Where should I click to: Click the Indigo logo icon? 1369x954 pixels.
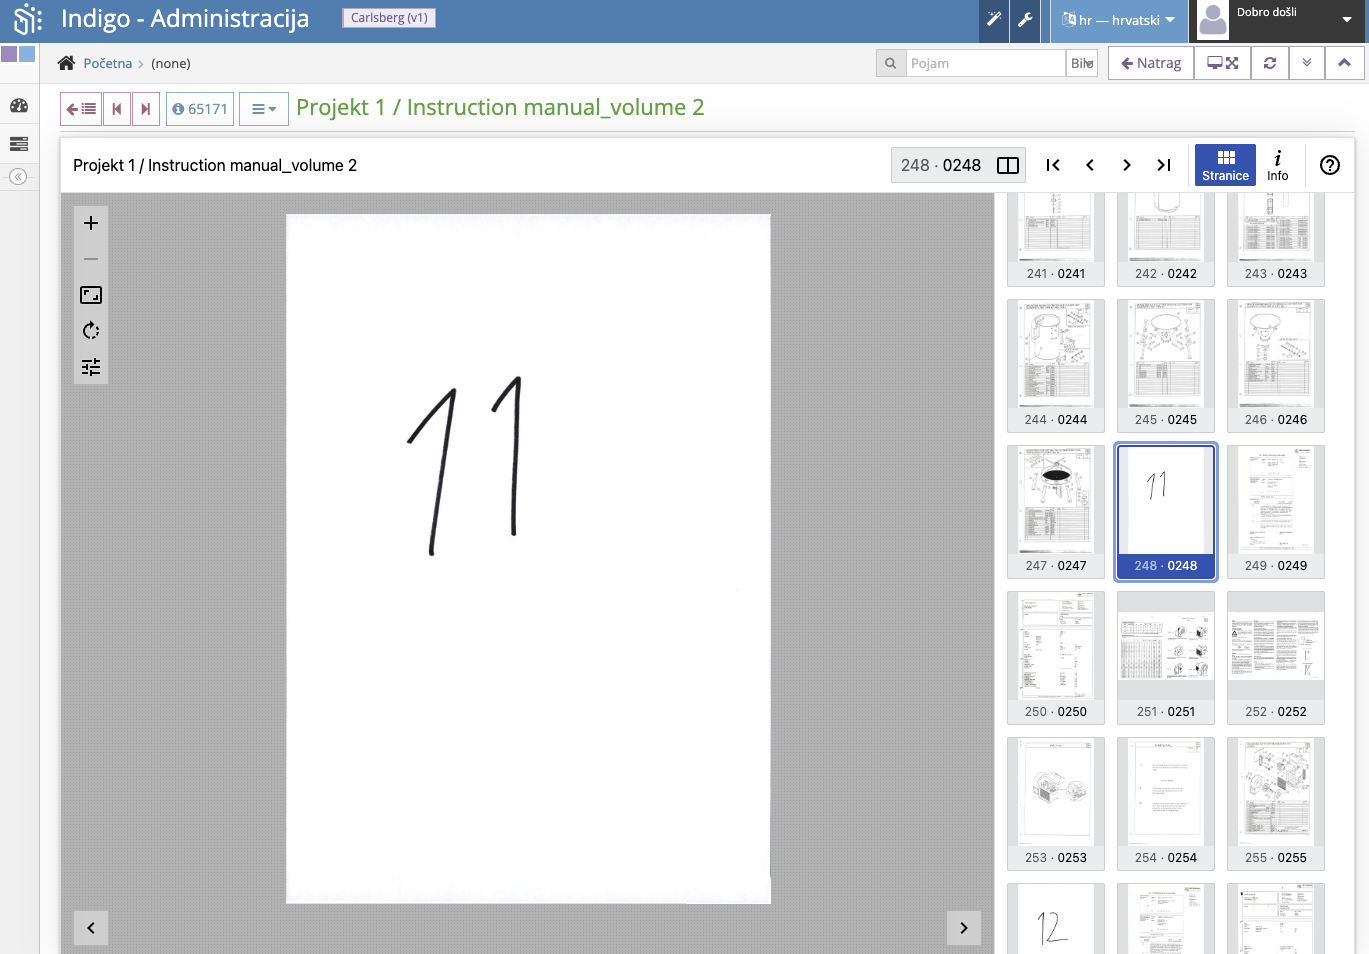[x=27, y=19]
